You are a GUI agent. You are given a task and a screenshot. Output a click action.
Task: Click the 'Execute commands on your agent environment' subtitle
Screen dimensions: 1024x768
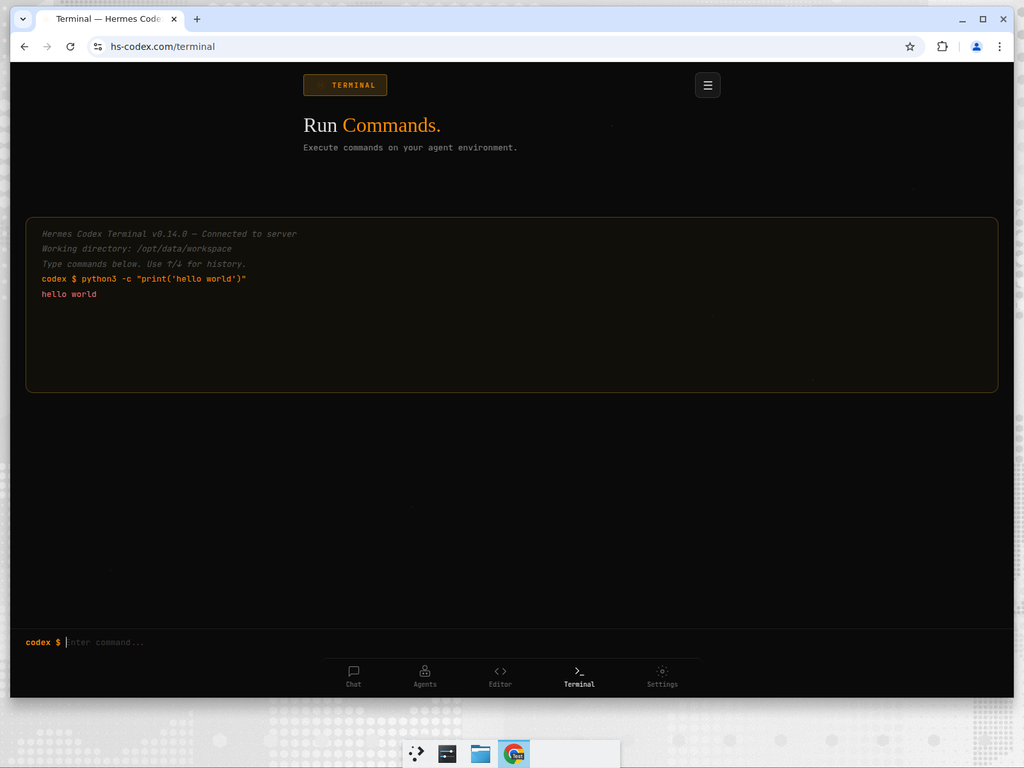point(410,148)
